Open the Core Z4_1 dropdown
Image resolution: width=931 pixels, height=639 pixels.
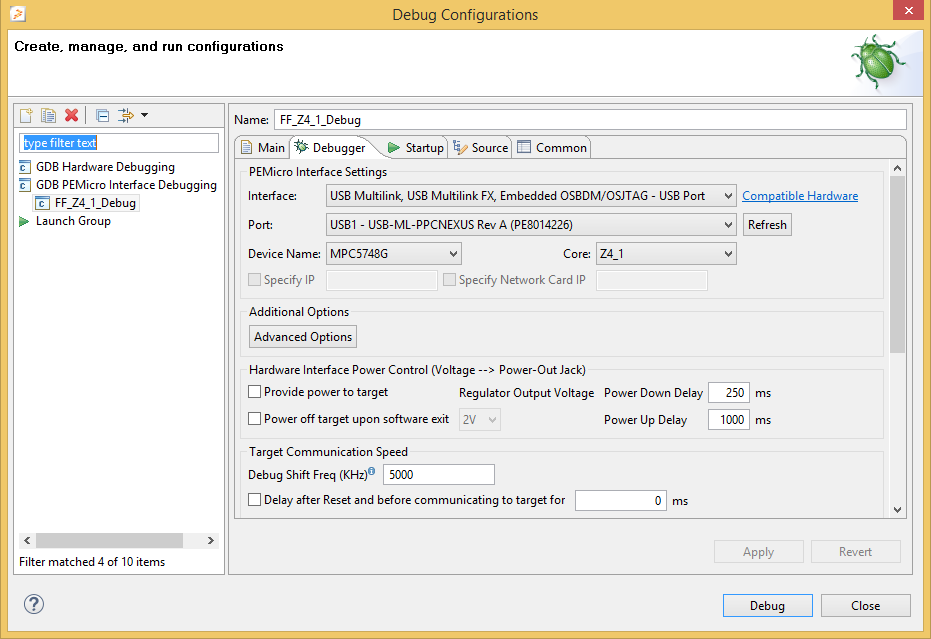(x=666, y=254)
